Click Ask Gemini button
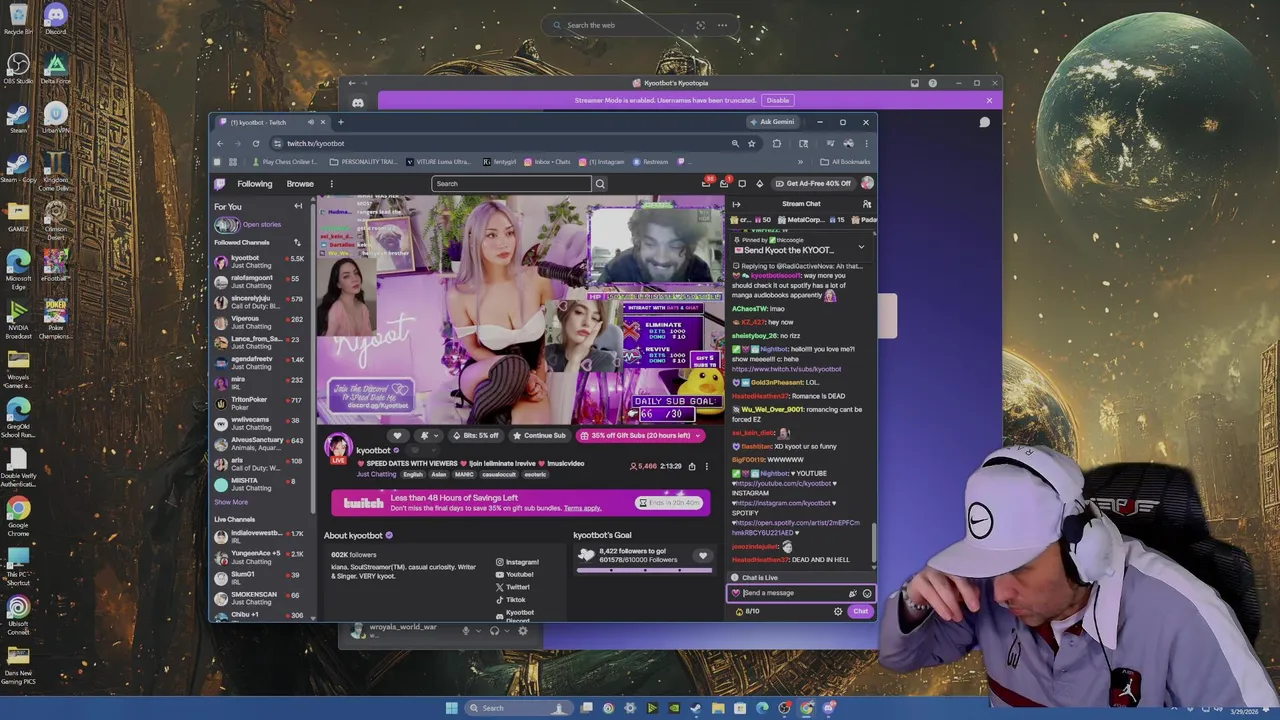 tap(772, 122)
